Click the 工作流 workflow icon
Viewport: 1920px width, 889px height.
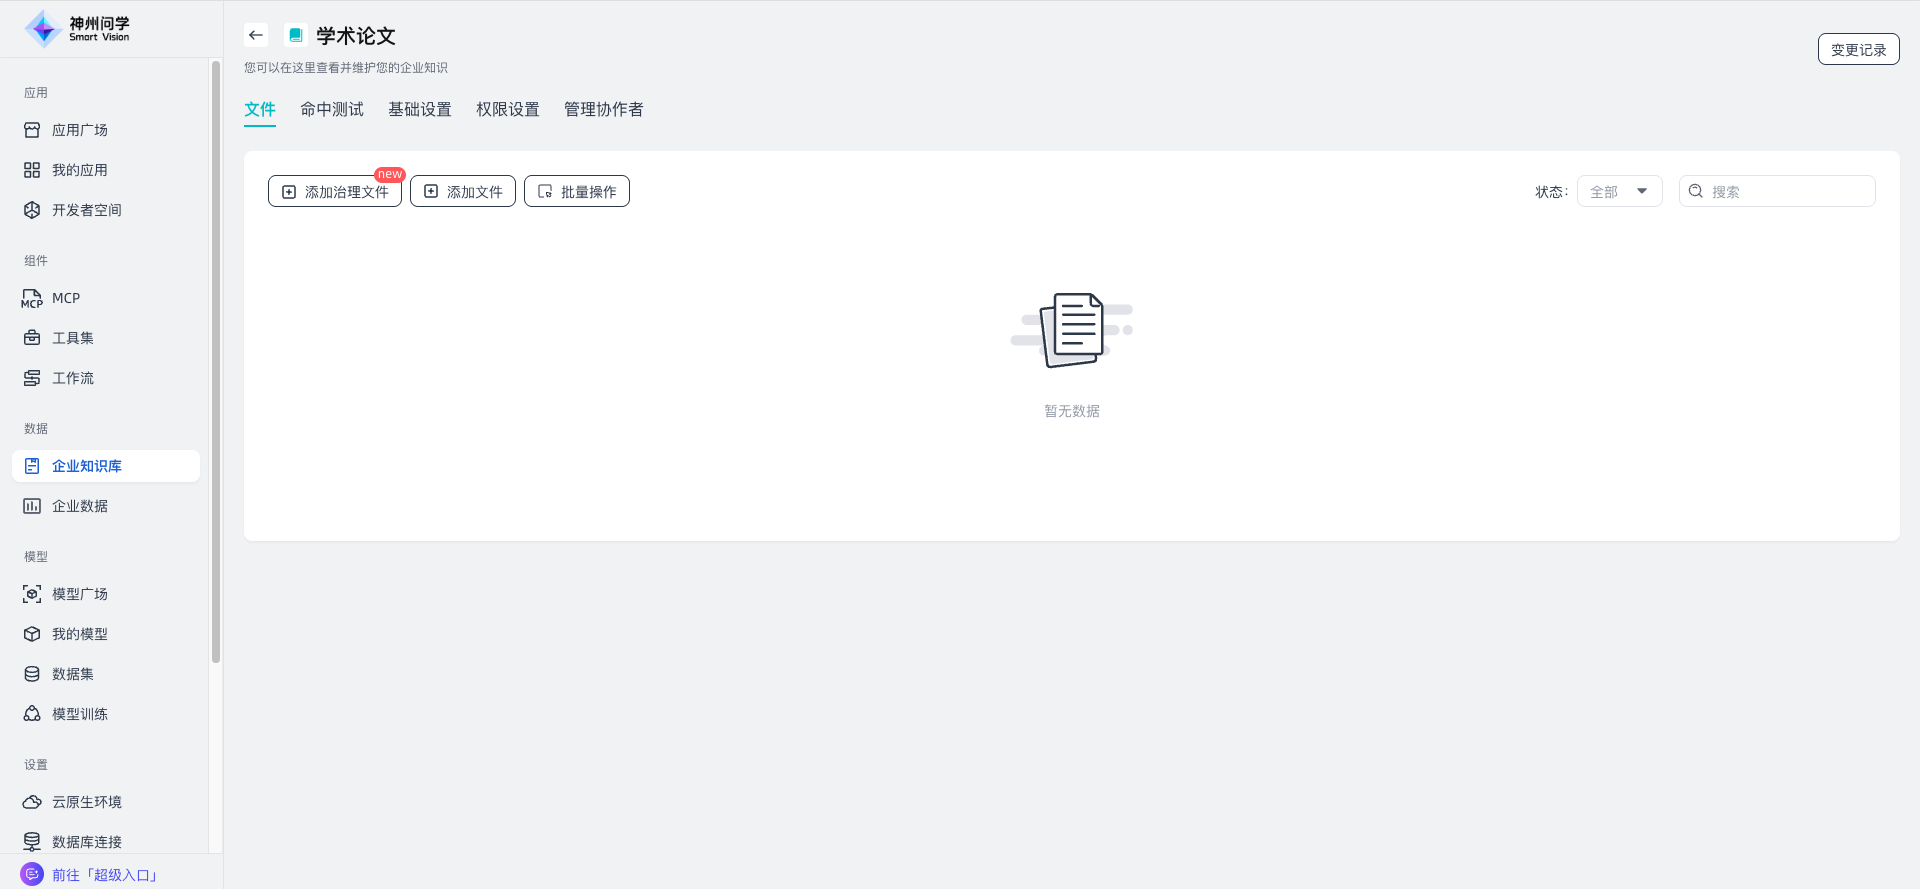[32, 378]
